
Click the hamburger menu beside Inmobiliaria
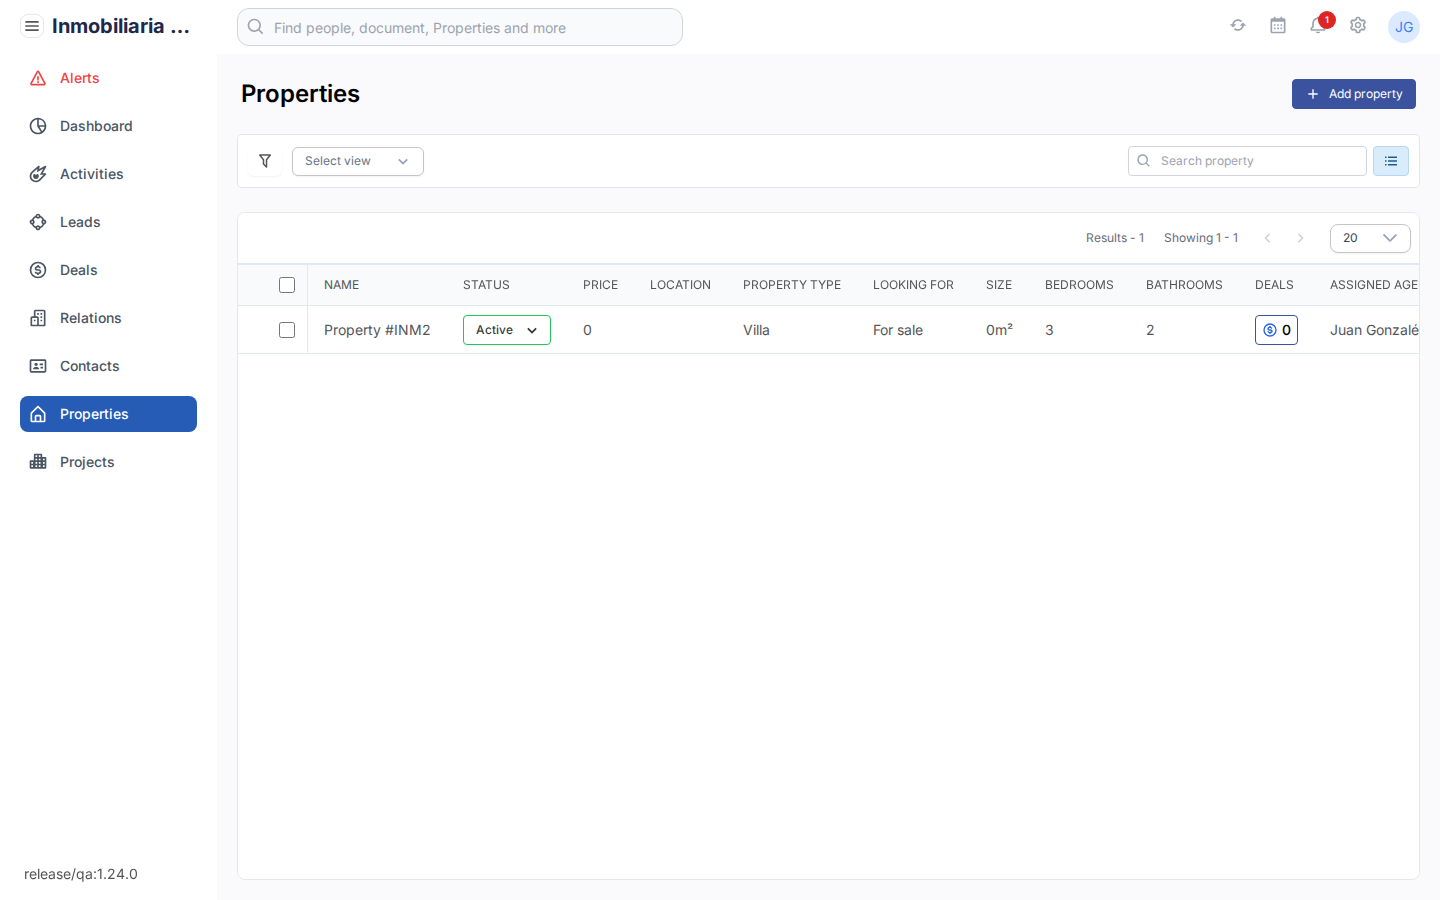31,25
